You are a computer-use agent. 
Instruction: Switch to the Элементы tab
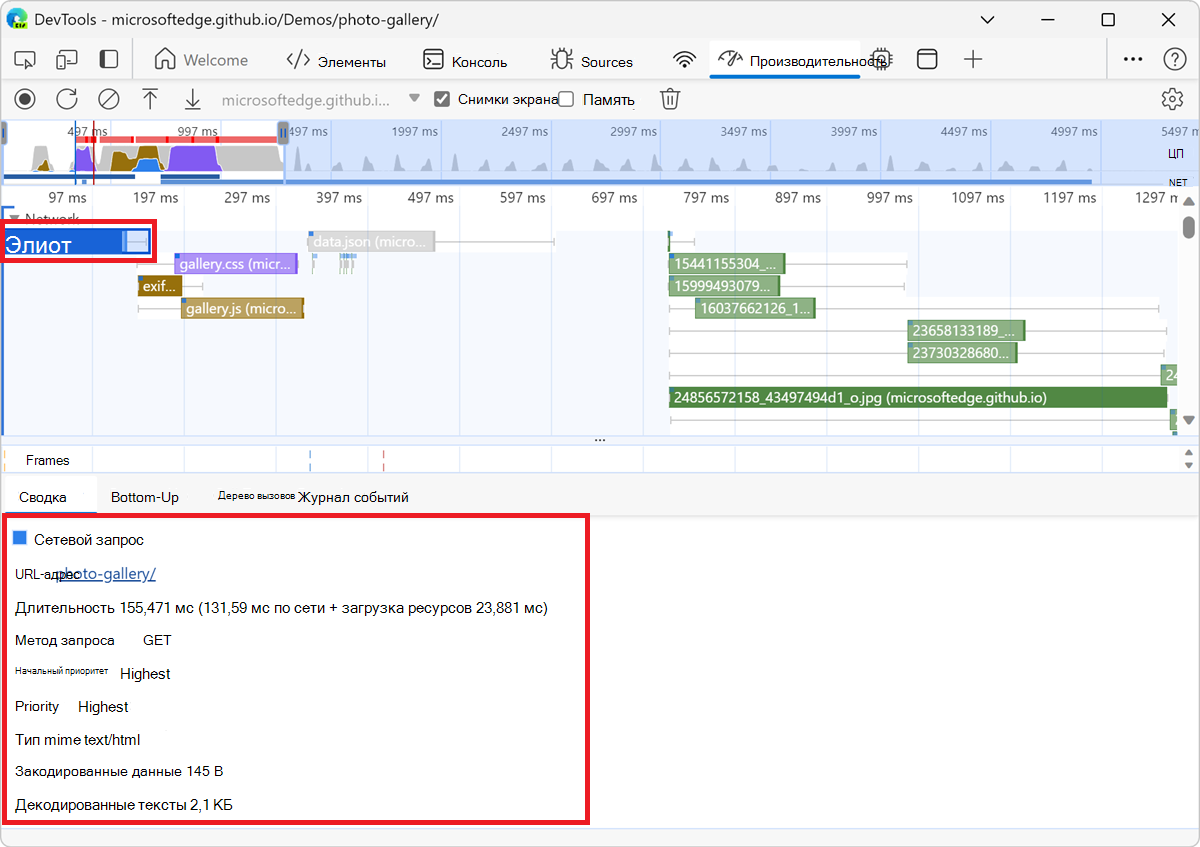(x=336, y=60)
